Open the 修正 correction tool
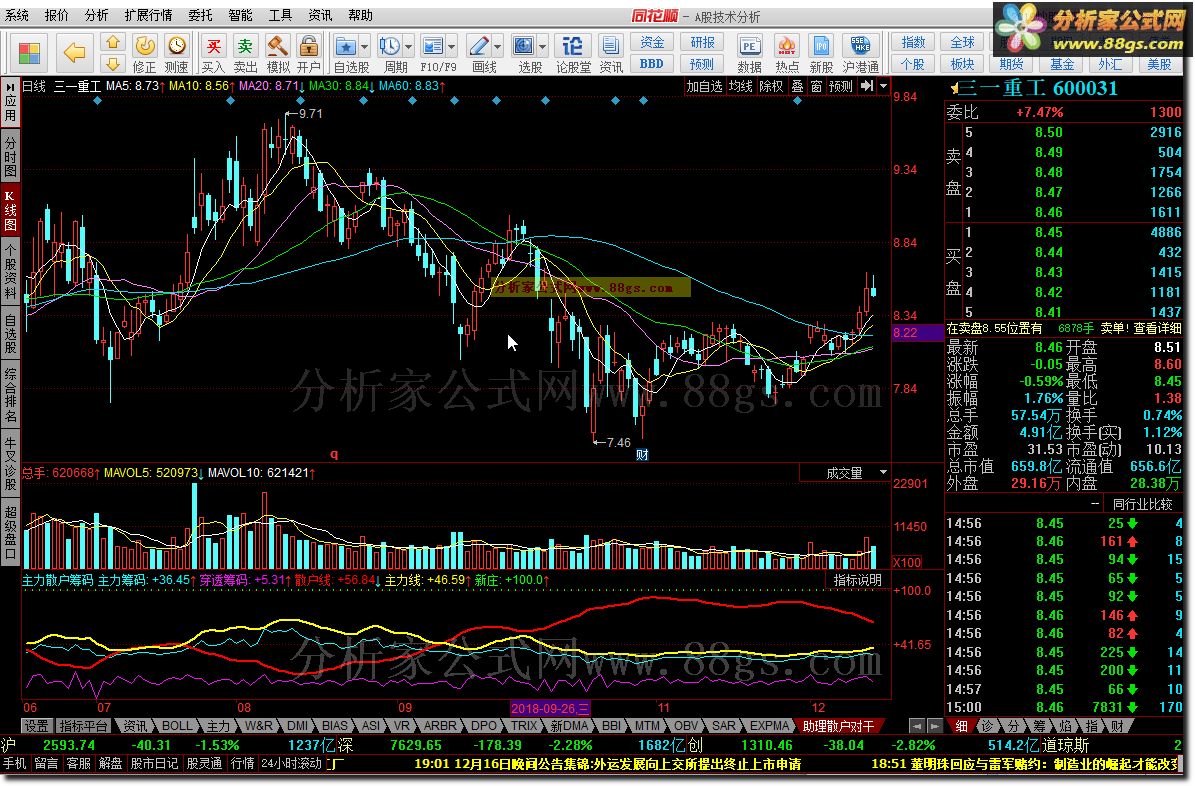The width and height of the screenshot is (1195, 786). tap(145, 54)
